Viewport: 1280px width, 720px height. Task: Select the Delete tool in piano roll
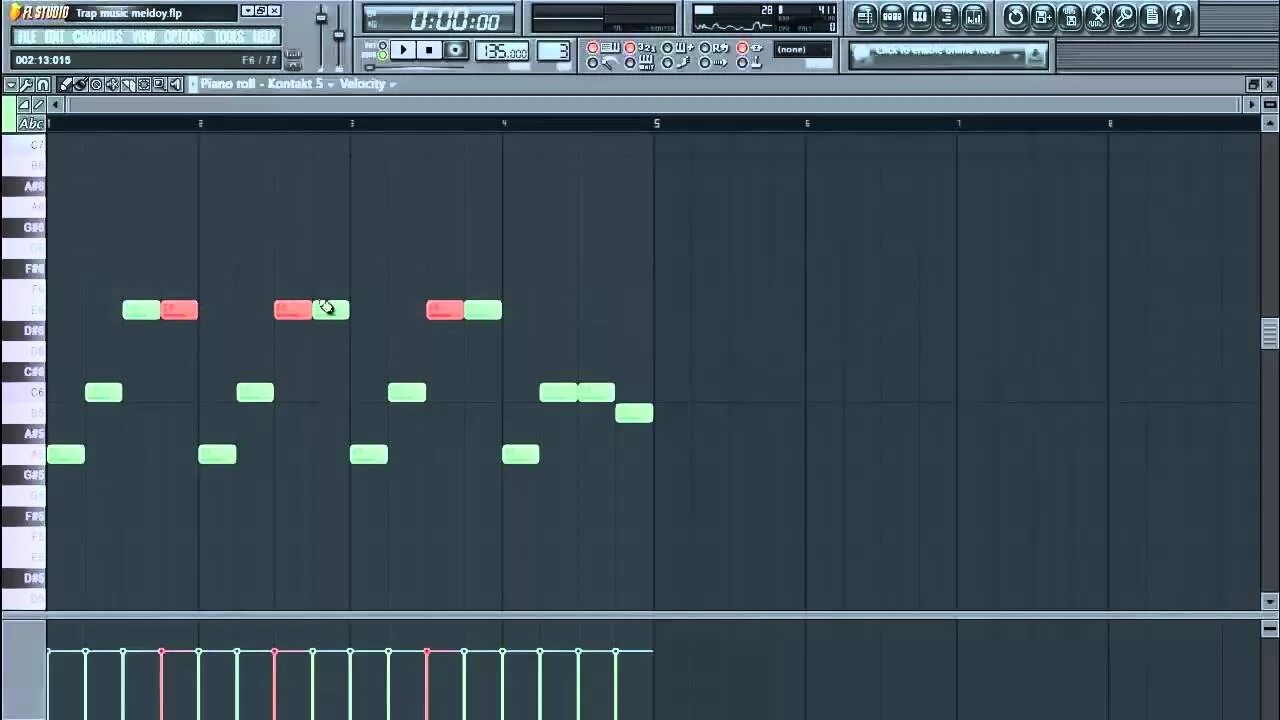[x=96, y=84]
